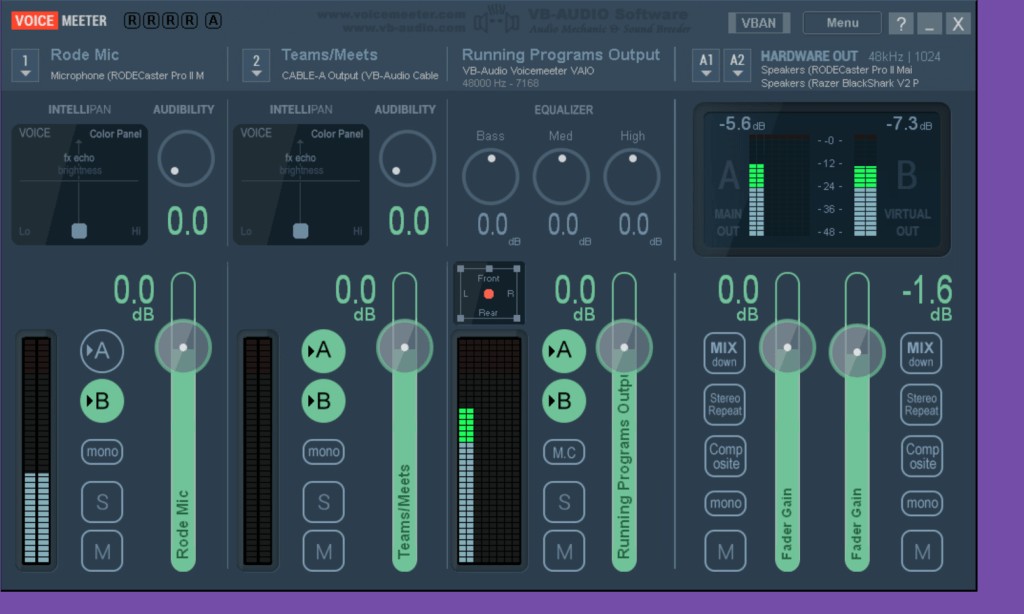Viewport: 1024px width, 614px height.
Task: Click the Running Programs Output title
Action: (x=560, y=55)
